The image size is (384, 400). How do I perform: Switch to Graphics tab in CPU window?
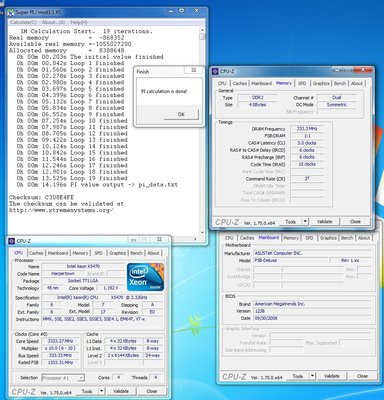click(x=118, y=253)
